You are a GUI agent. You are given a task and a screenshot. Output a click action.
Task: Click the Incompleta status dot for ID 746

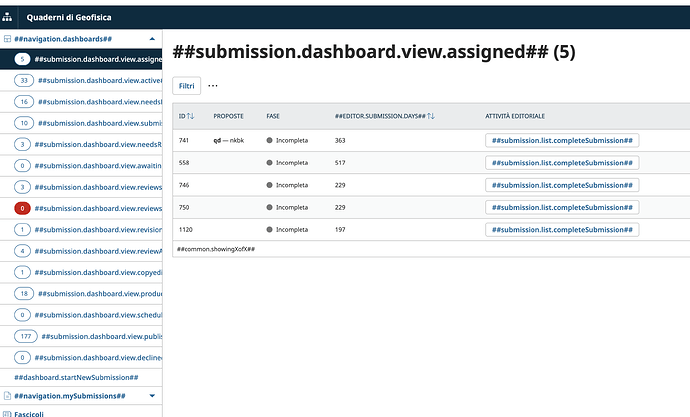[269, 185]
